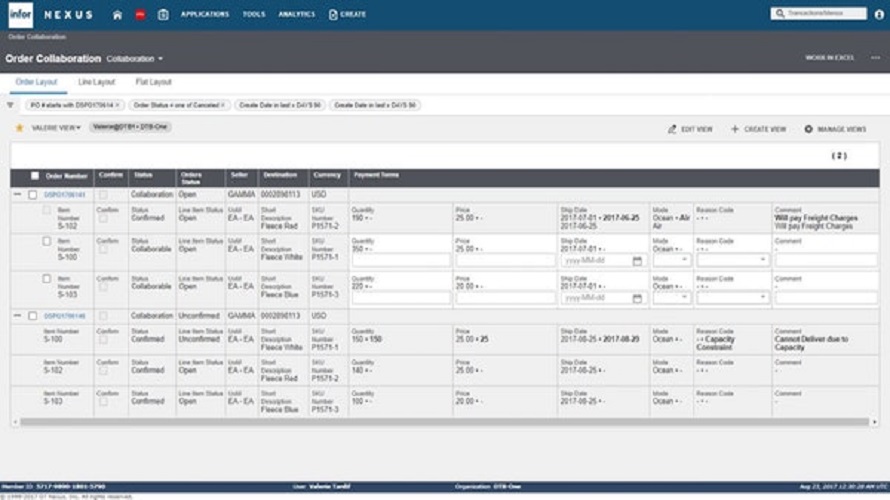890x500 pixels.
Task: Click the clipboard icon in top navbar
Action: tap(163, 15)
